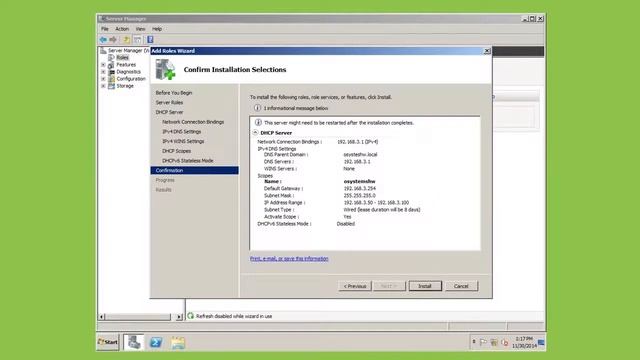Go to IPv4 WINS Settings step

click(x=183, y=141)
